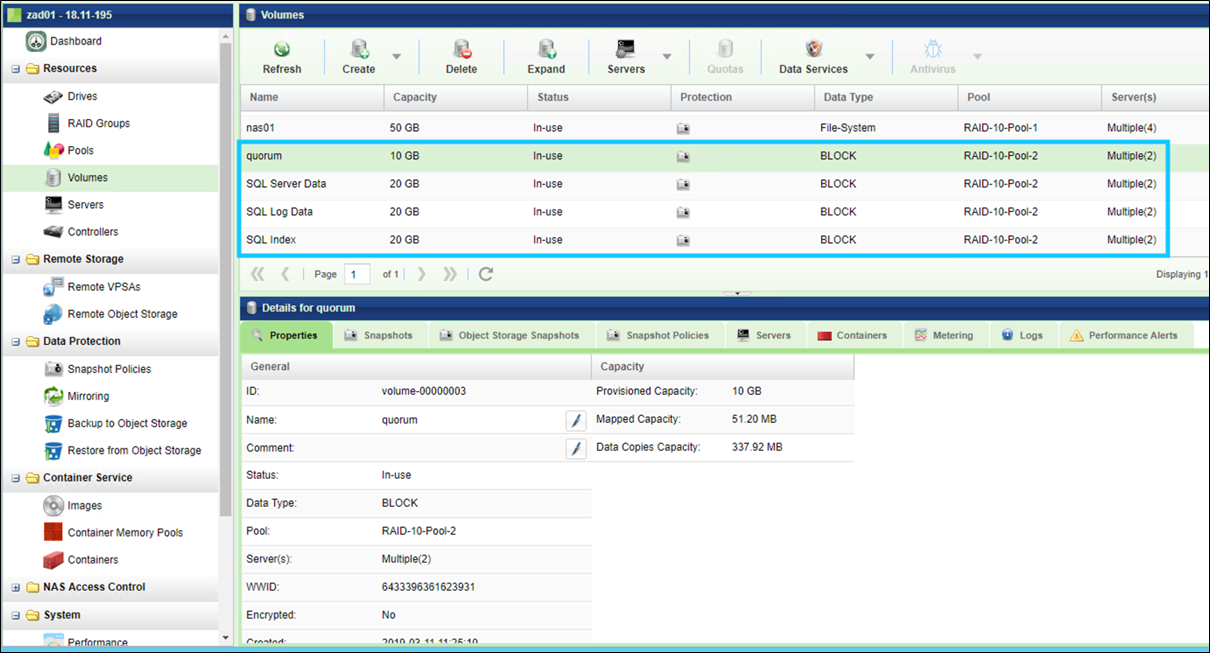
Task: Refresh the Volumes list
Action: [281, 56]
